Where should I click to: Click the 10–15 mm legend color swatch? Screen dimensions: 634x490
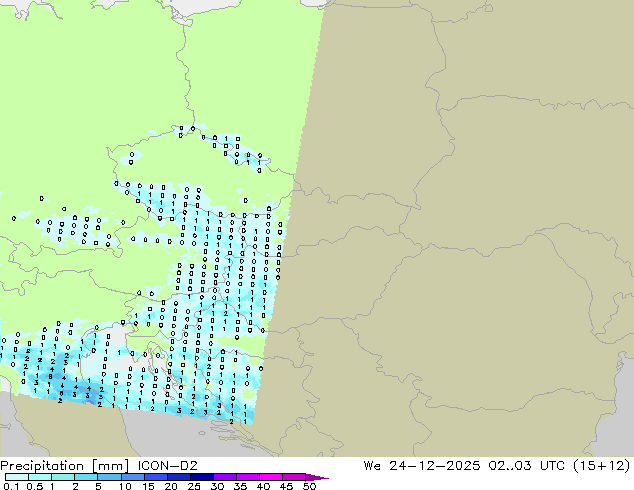coord(132,477)
